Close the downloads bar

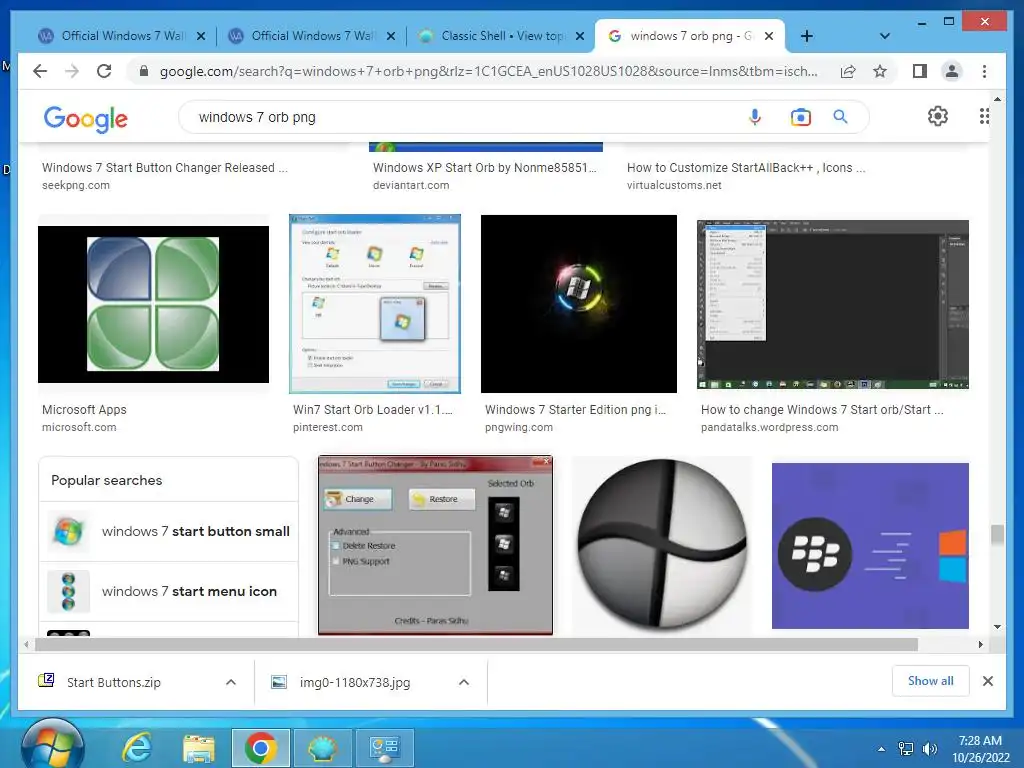[x=987, y=681]
